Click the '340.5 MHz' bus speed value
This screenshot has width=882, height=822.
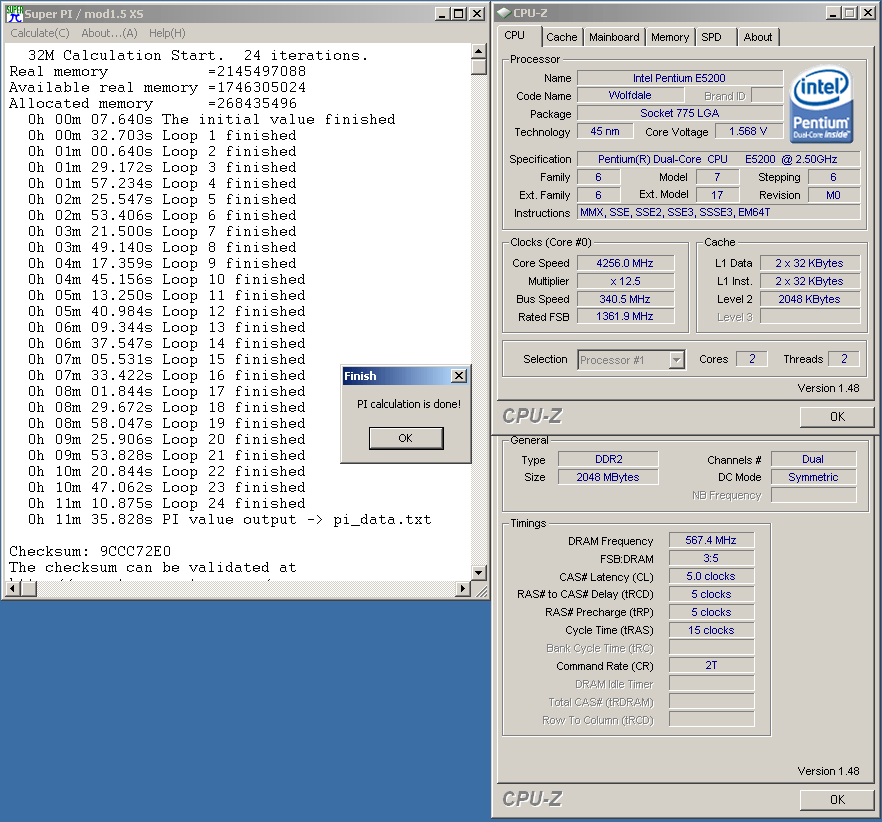pos(625,299)
